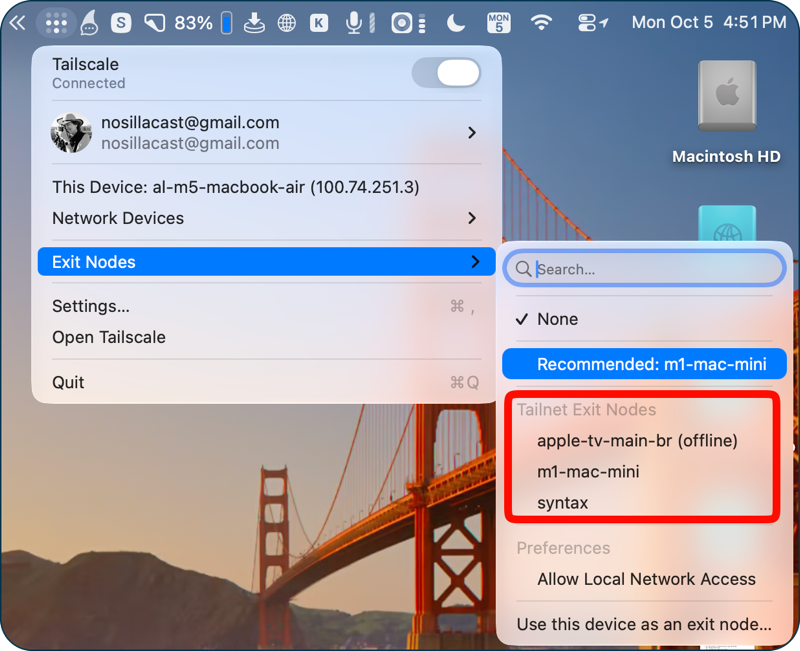Click the S app menu bar icon
The height and width of the screenshot is (651, 800).
(121, 23)
